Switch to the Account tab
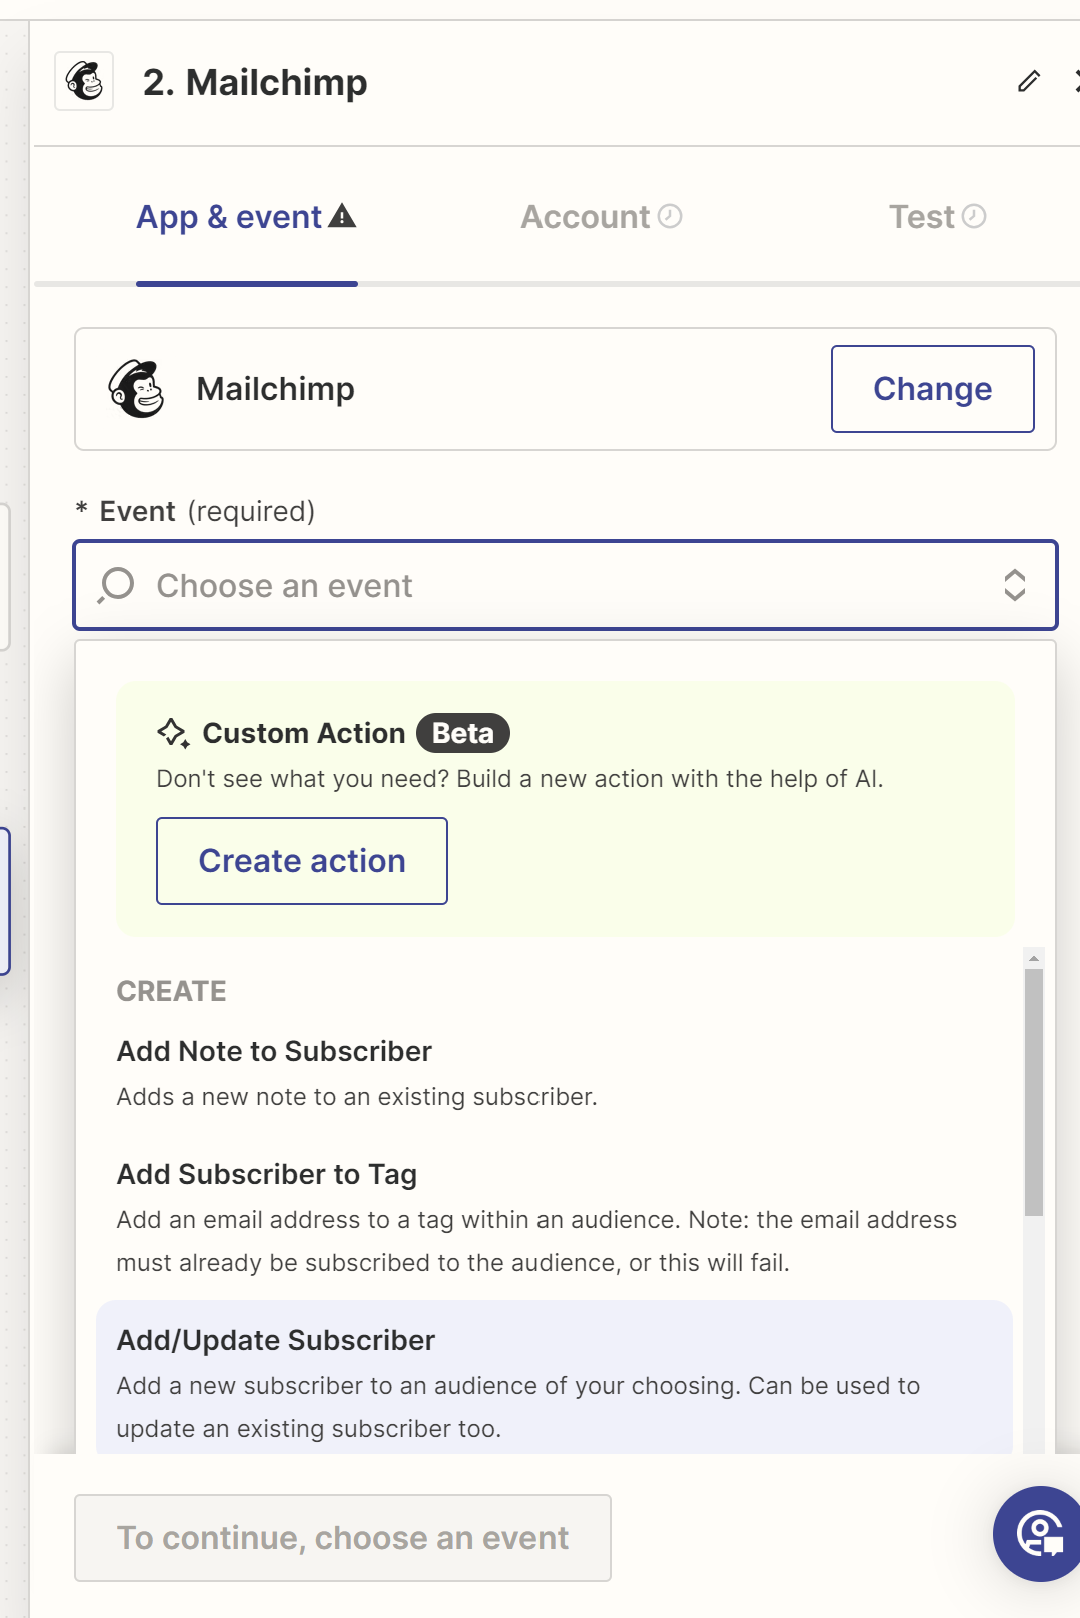This screenshot has width=1080, height=1618. (x=601, y=217)
